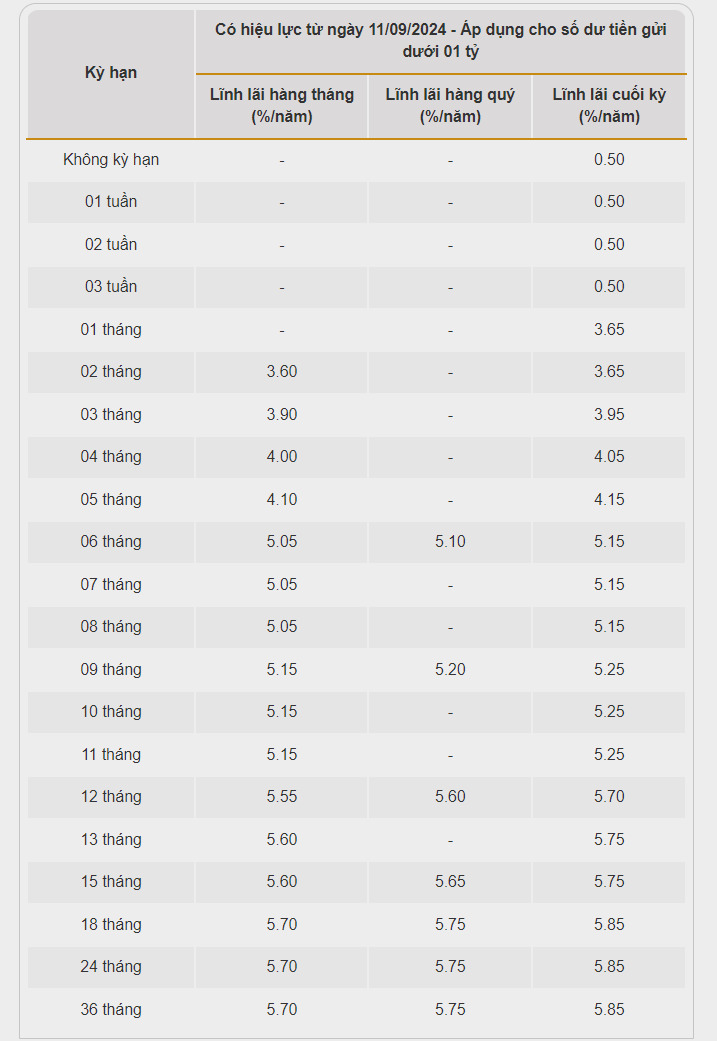Click the 24 tháng term label
This screenshot has width=717, height=1041.
coord(111,967)
